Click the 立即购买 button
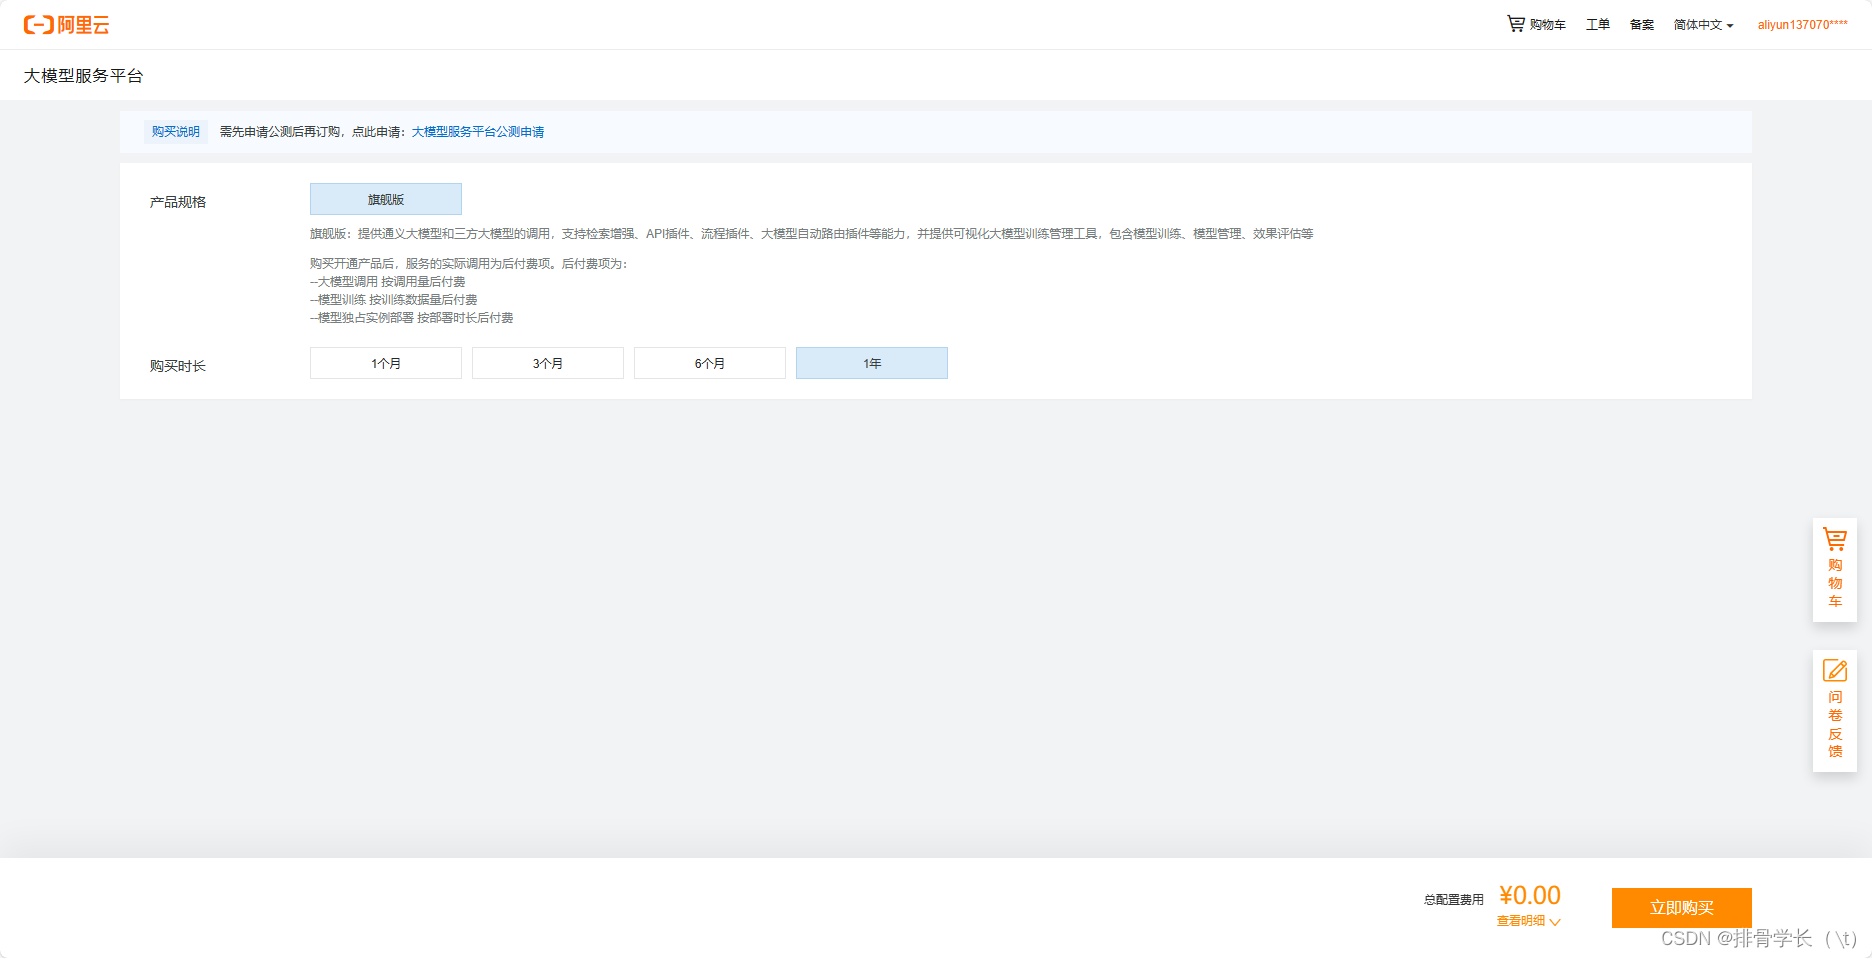The height and width of the screenshot is (958, 1872). 1682,908
